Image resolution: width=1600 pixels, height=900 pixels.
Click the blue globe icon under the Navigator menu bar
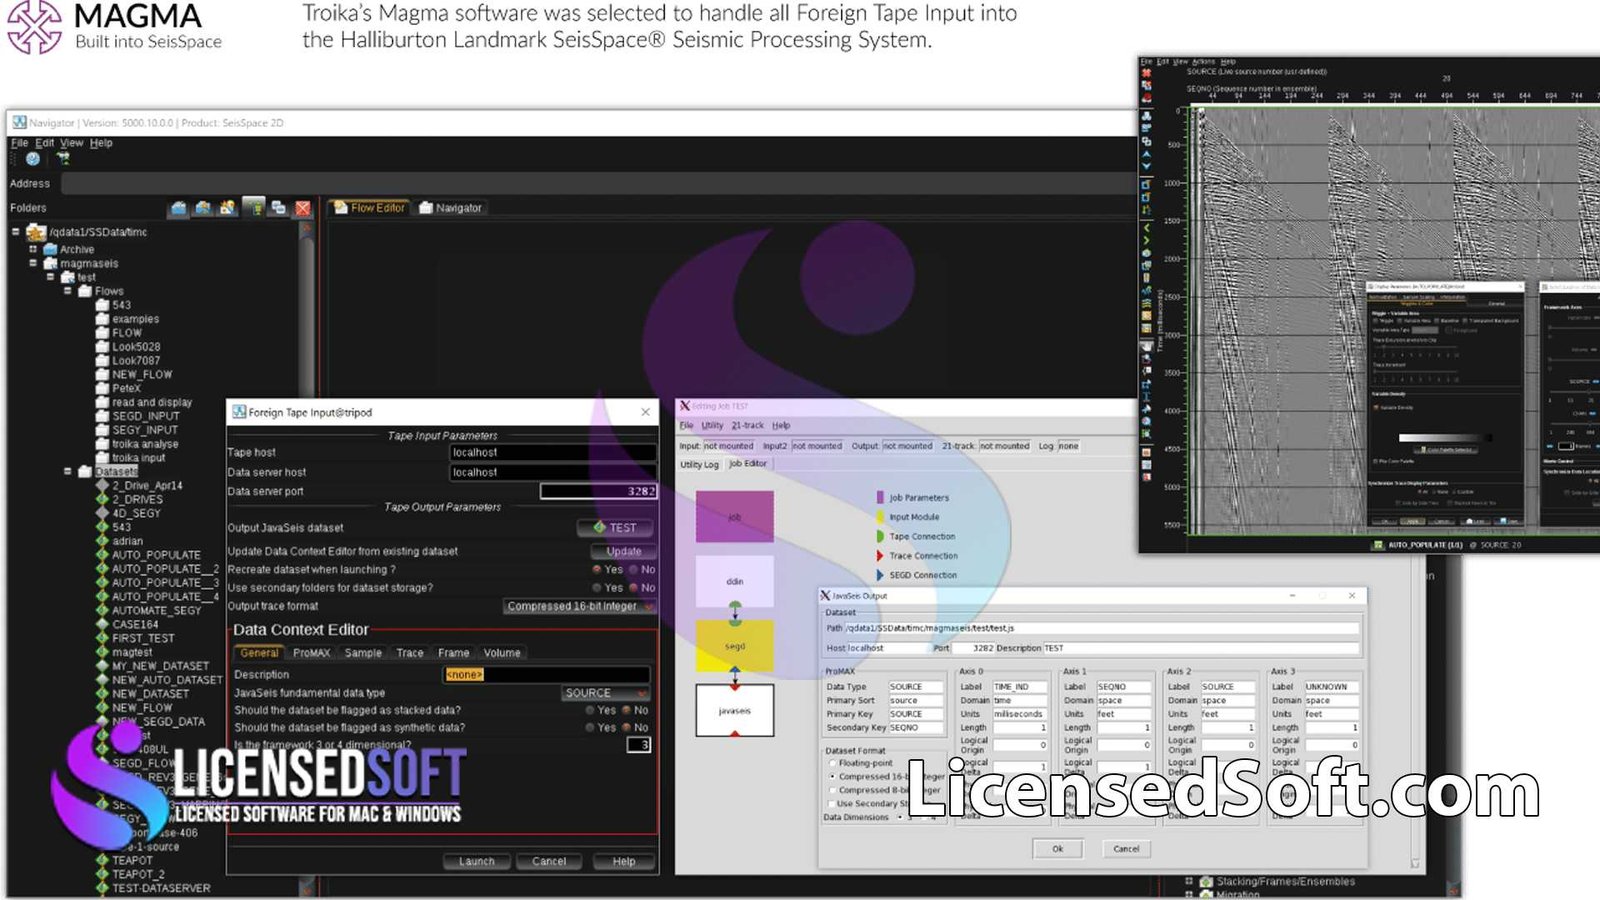33,159
